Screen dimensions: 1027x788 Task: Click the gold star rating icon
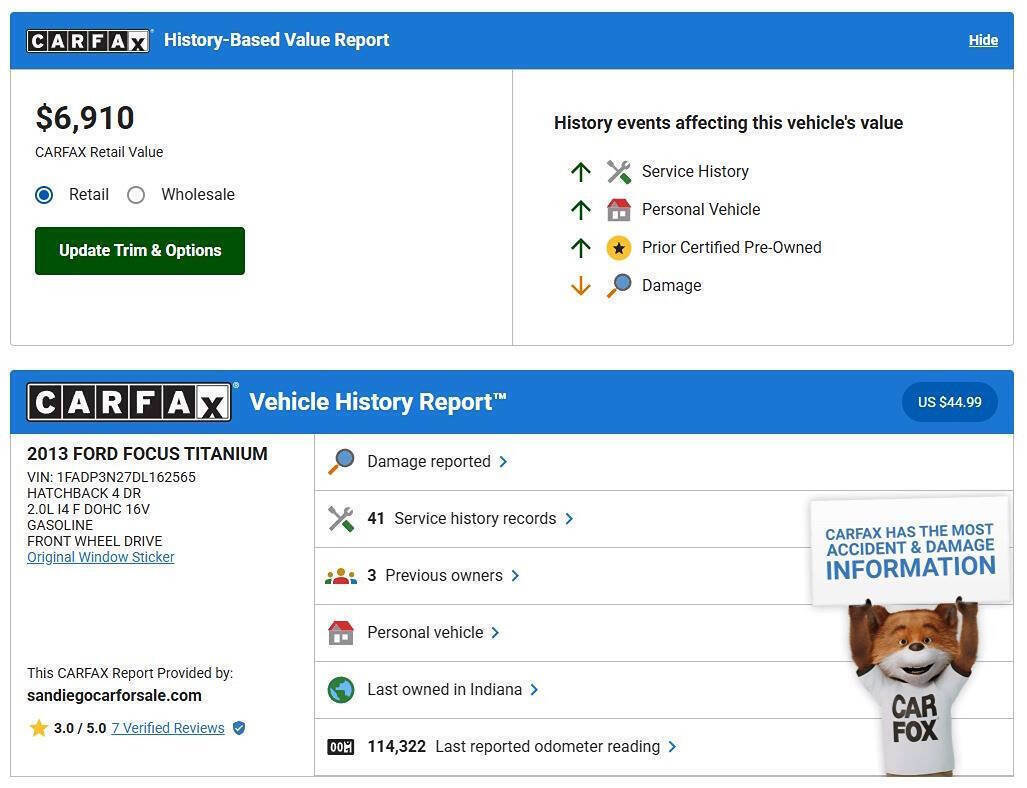point(39,728)
